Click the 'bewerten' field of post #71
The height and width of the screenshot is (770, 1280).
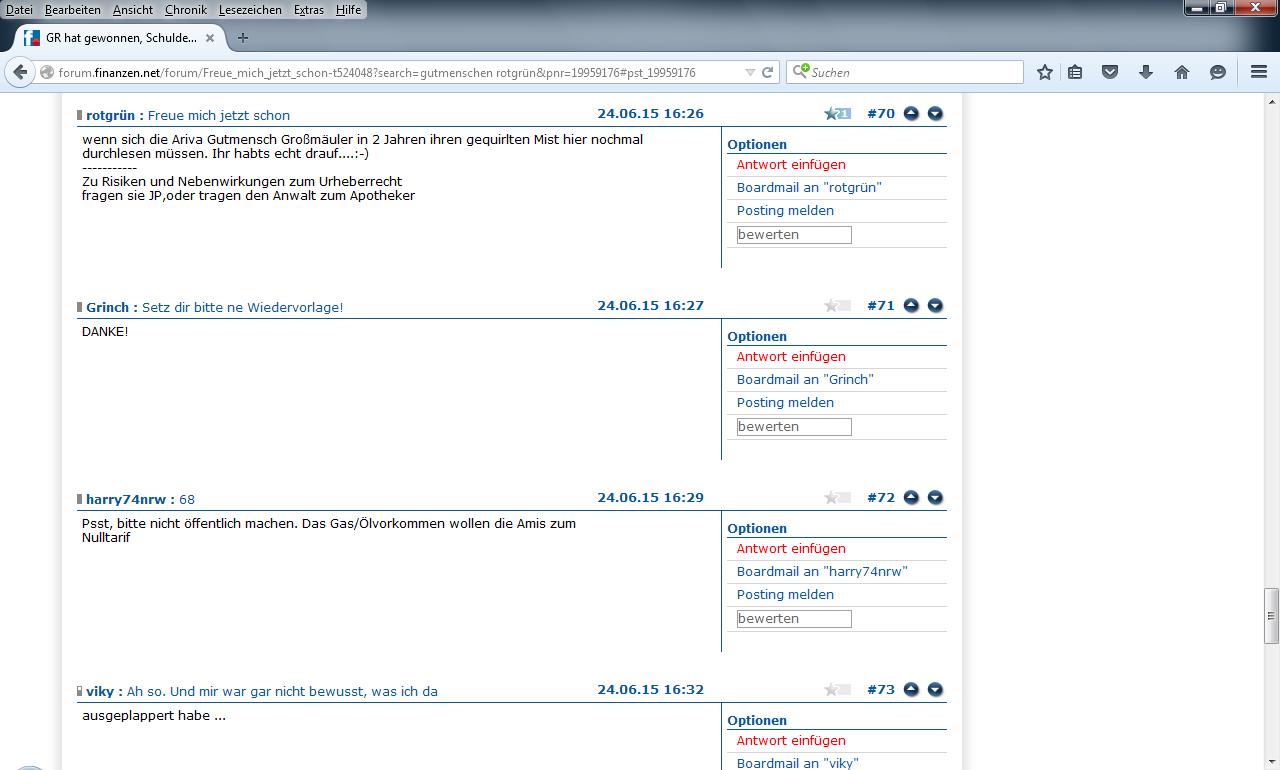pos(794,427)
